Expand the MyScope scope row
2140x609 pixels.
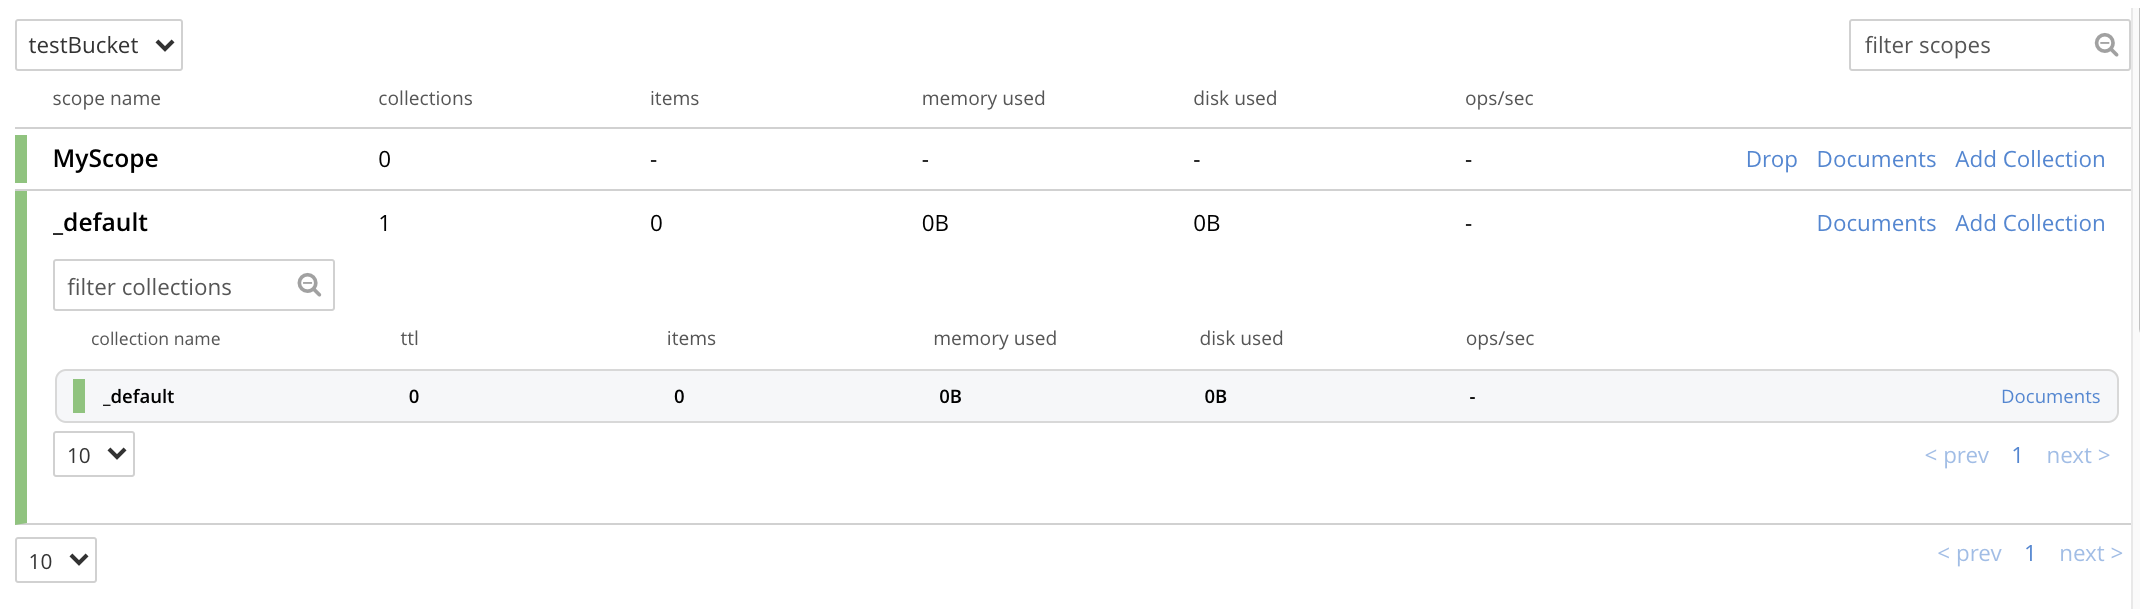pos(105,159)
